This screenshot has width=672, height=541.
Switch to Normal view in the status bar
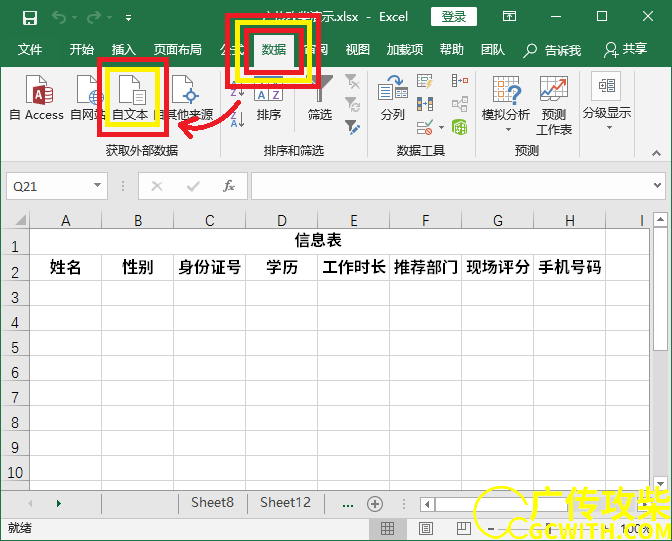click(388, 528)
